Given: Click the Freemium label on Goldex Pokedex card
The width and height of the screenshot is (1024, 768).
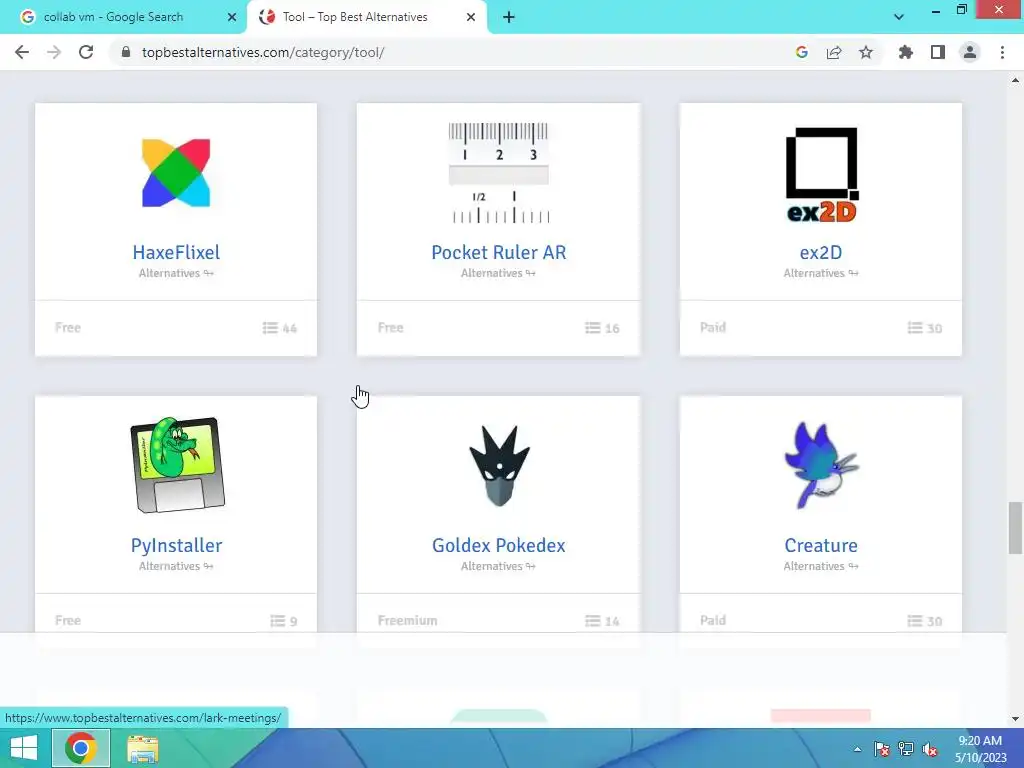Looking at the screenshot, I should click(x=408, y=620).
